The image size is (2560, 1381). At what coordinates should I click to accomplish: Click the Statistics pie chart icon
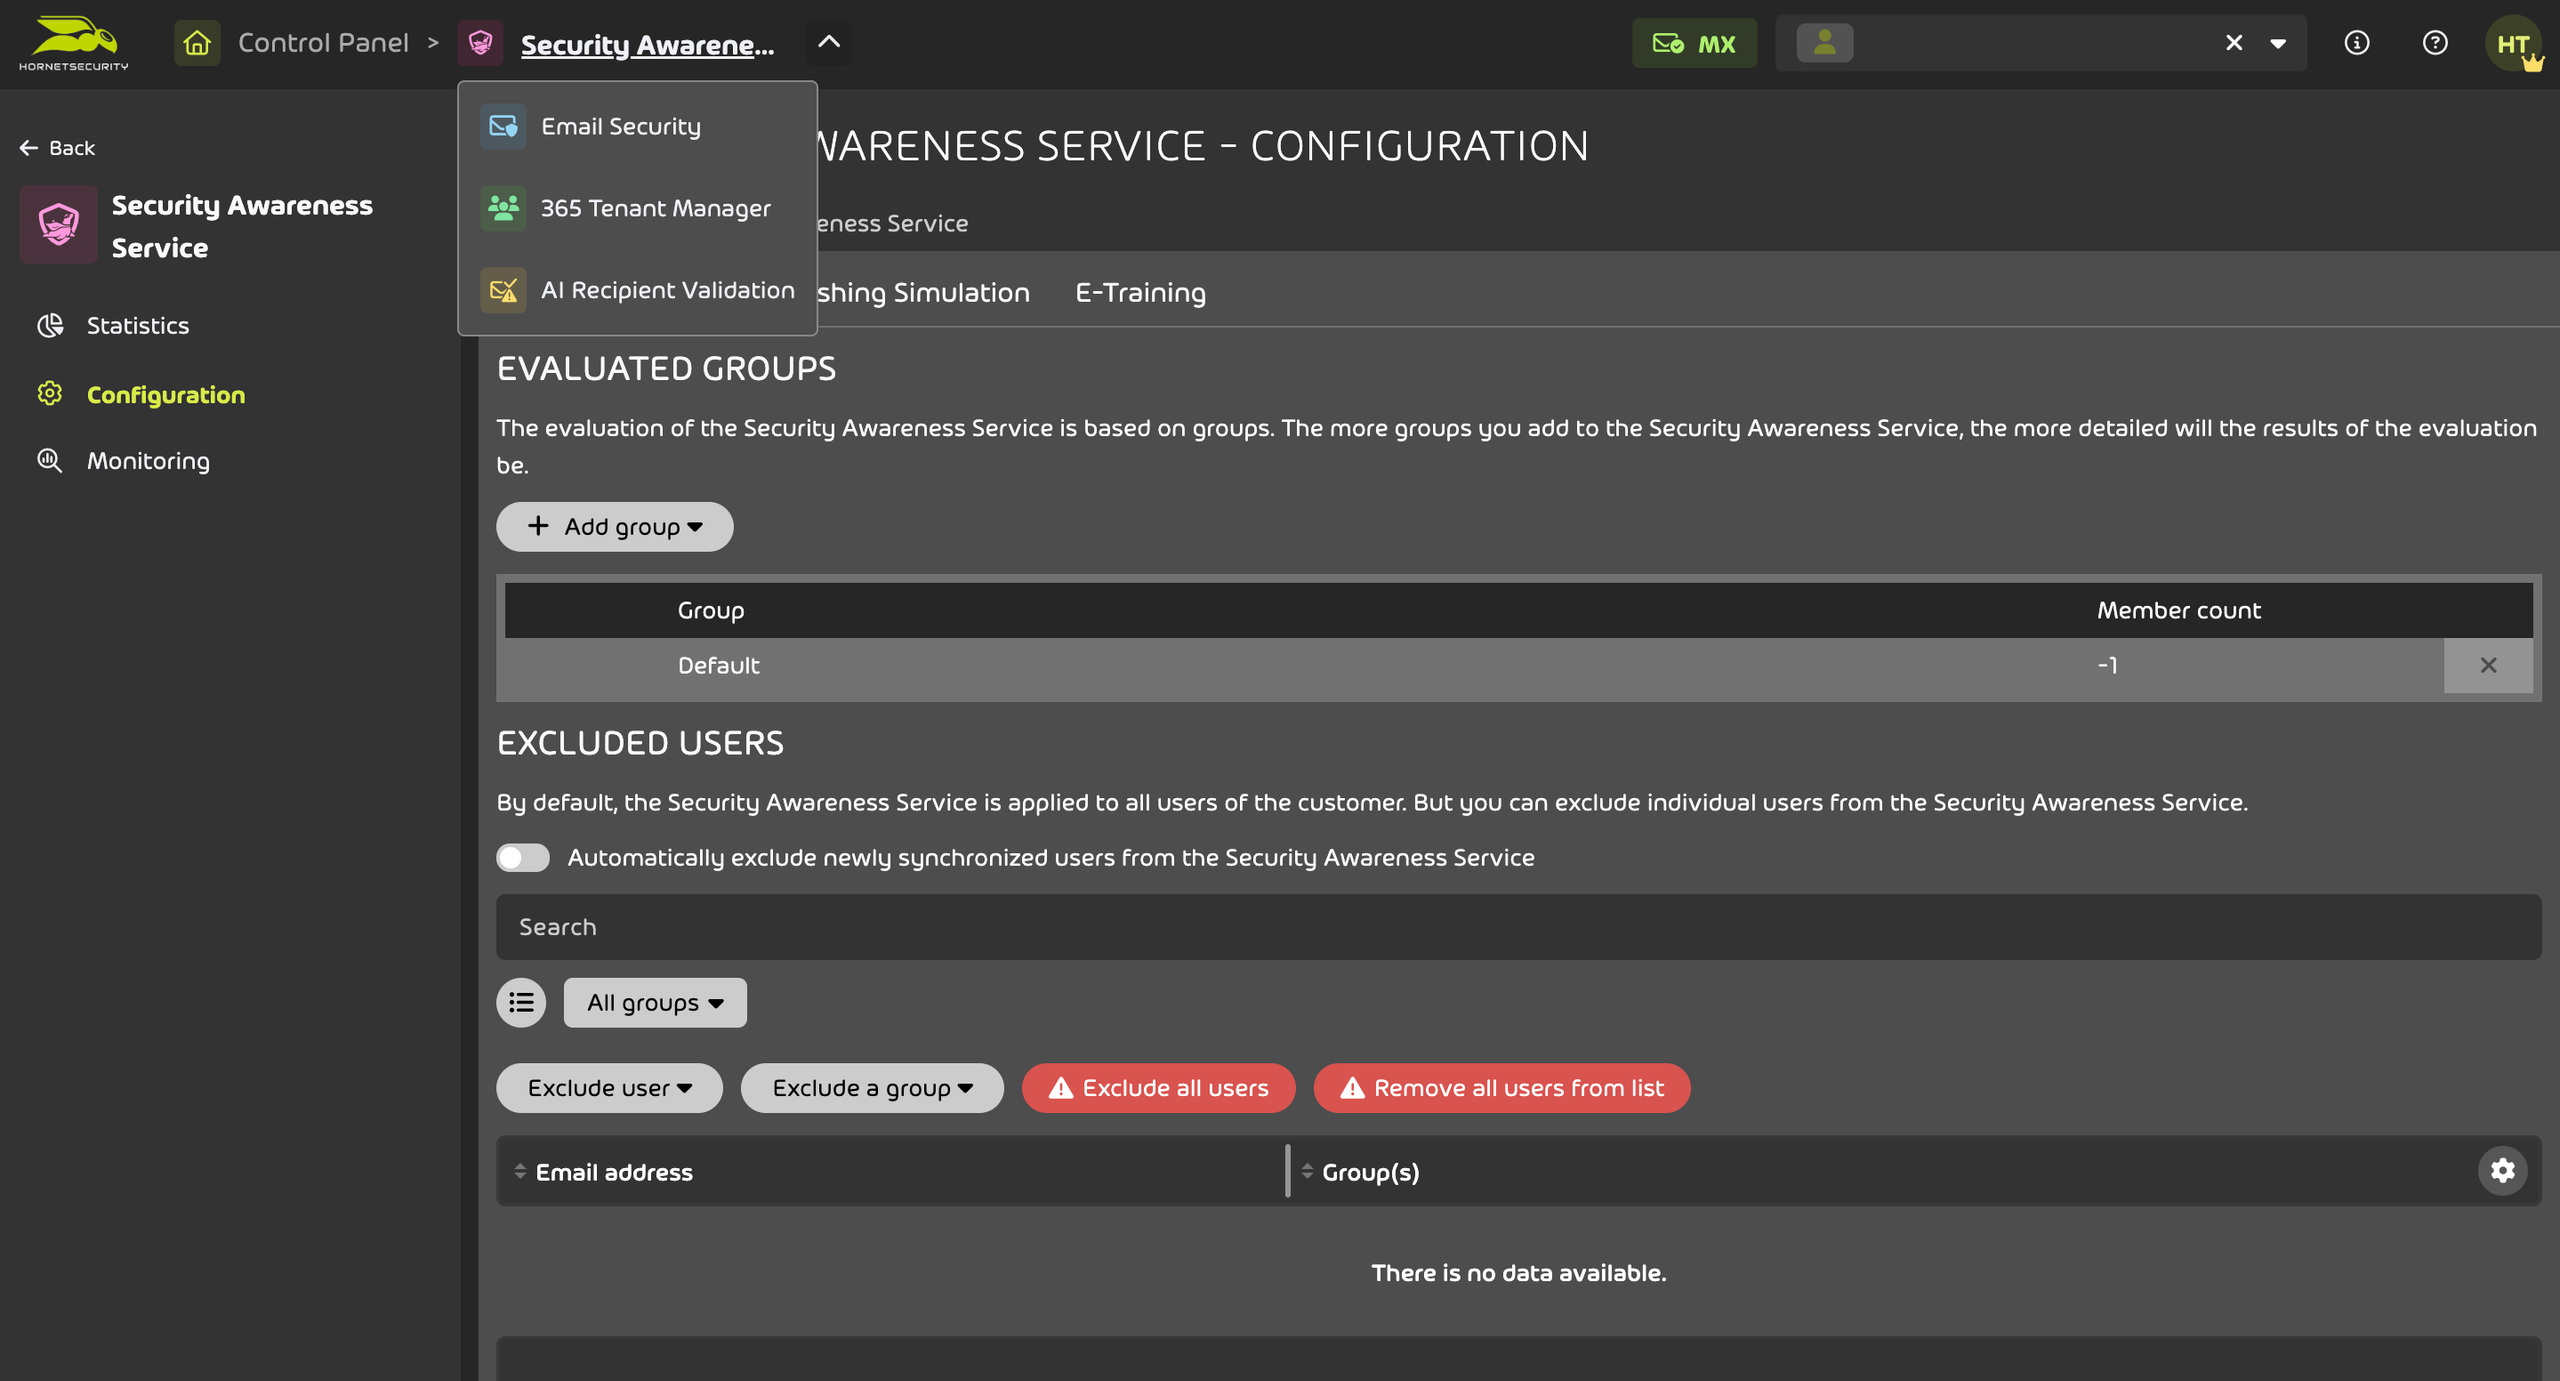(50, 325)
